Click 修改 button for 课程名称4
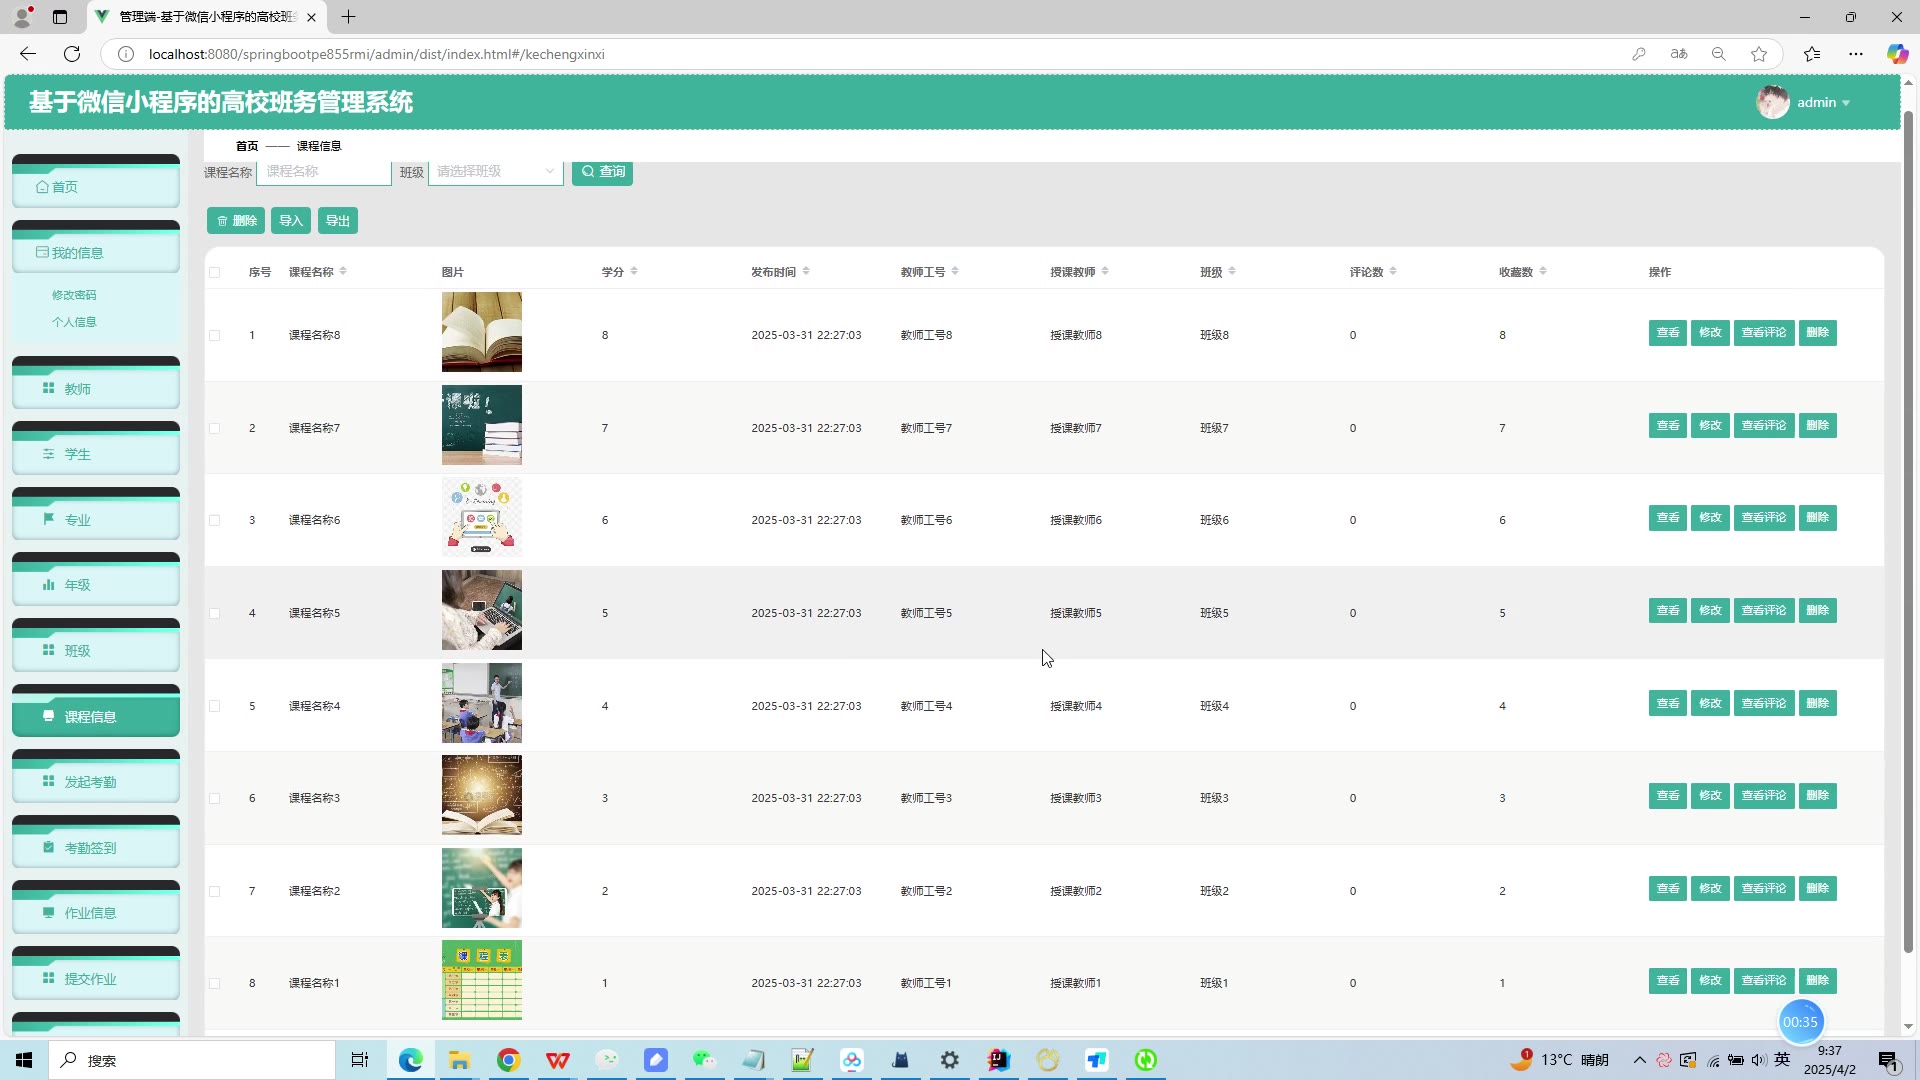The height and width of the screenshot is (1080, 1920). [1710, 704]
